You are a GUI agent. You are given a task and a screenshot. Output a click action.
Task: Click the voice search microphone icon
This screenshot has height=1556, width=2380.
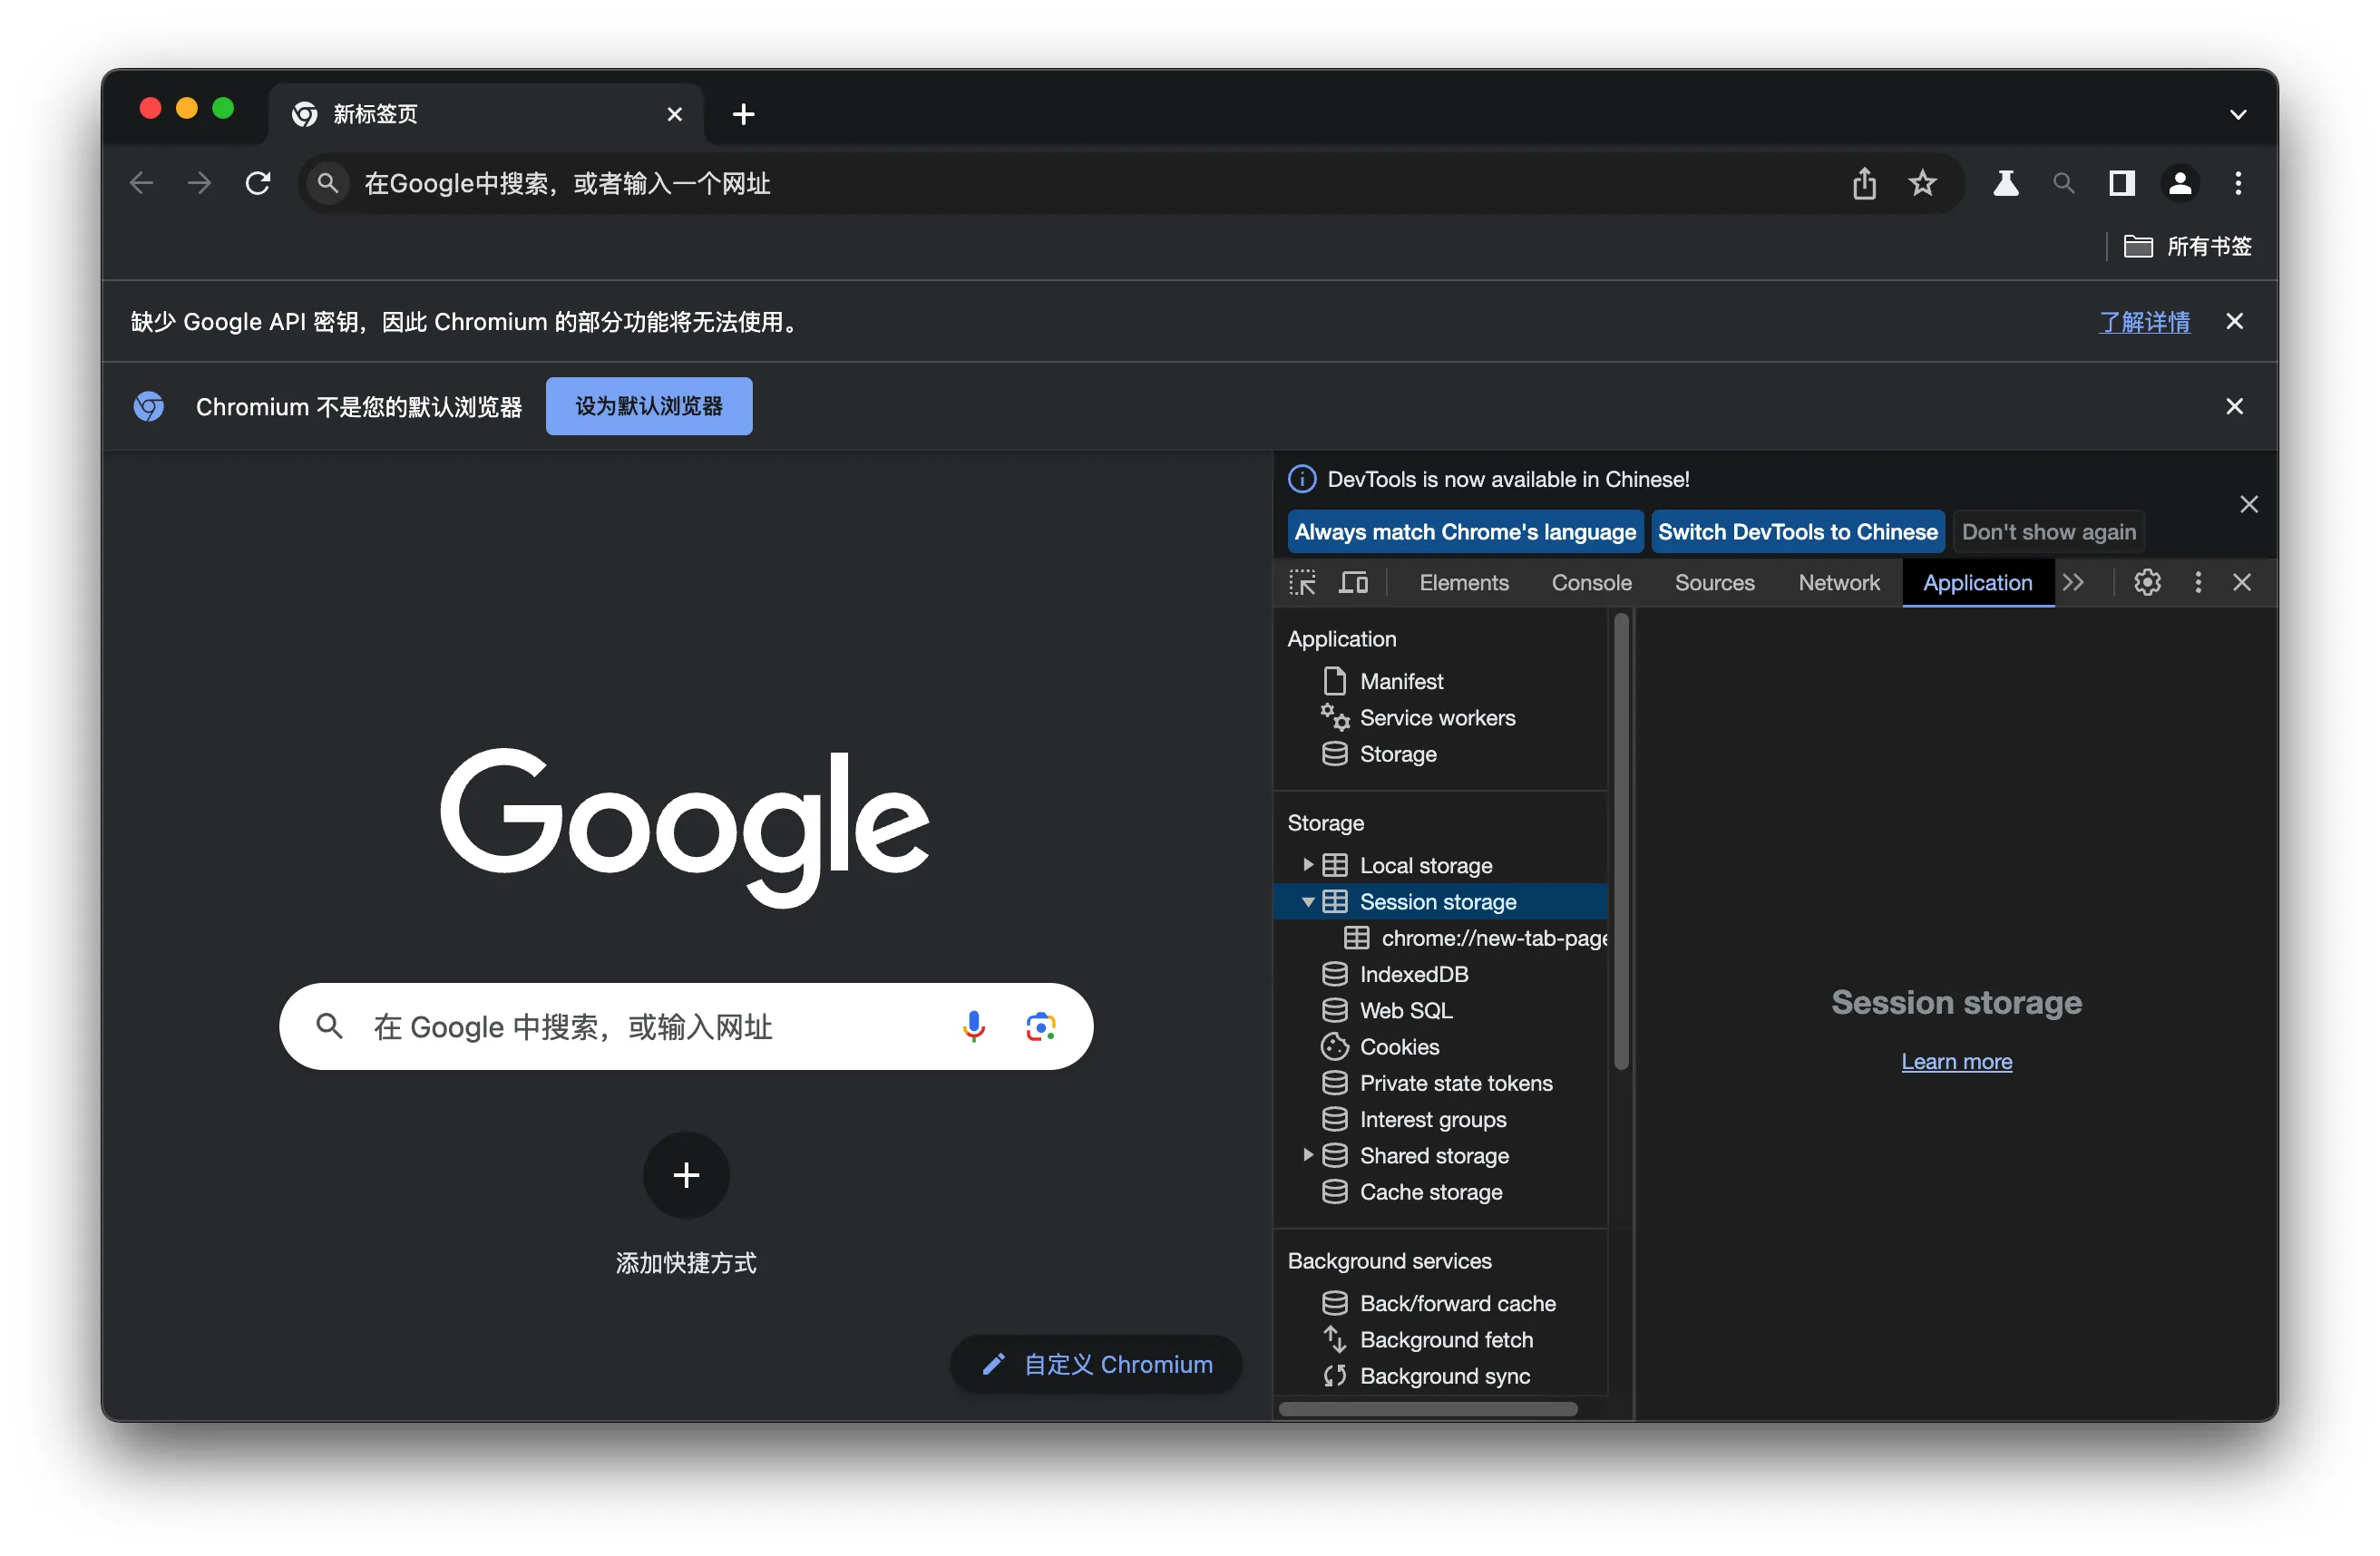pyautogui.click(x=973, y=1026)
